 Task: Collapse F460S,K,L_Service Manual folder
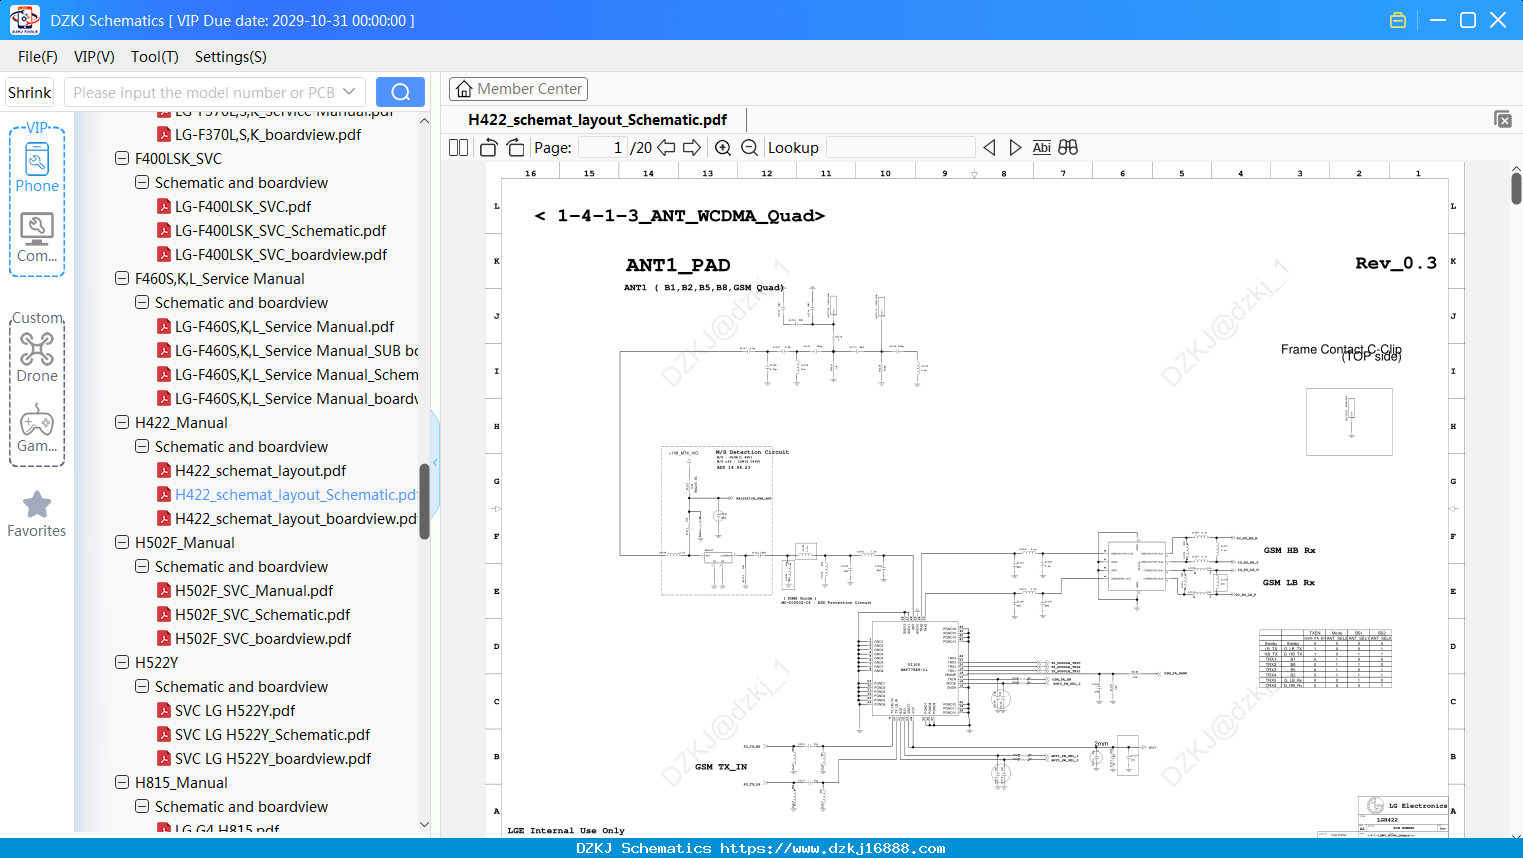[x=122, y=279]
